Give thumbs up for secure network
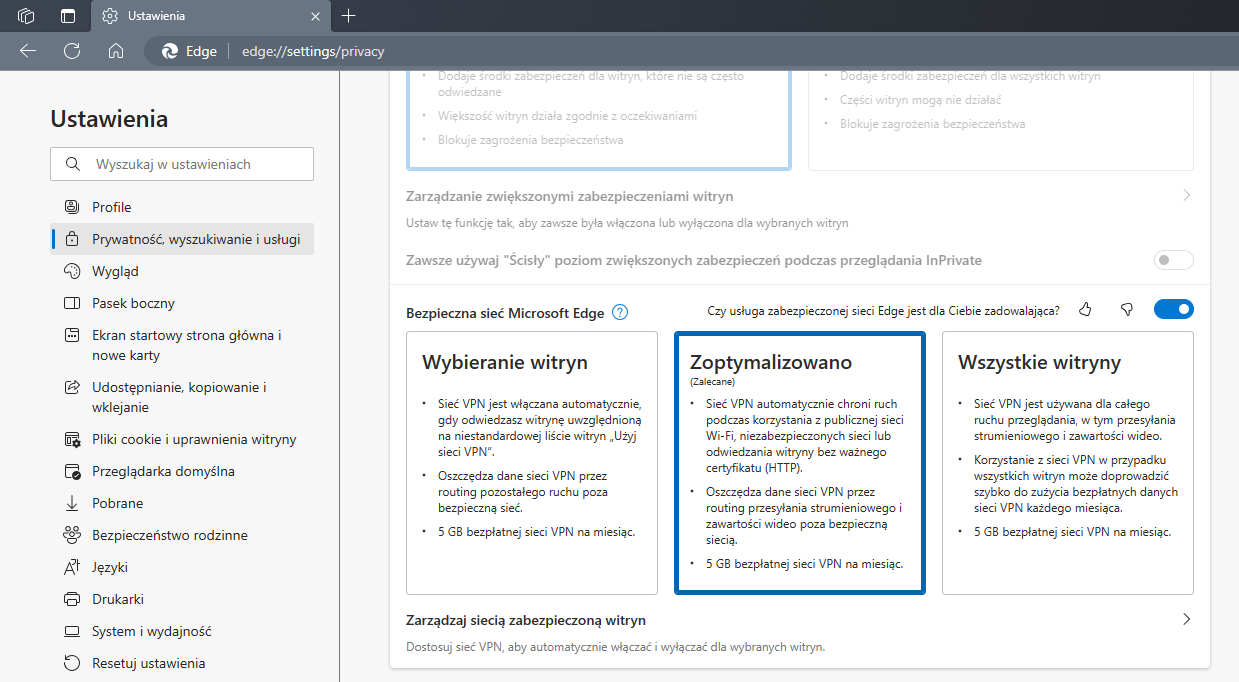Viewport: 1239px width, 682px height. (x=1085, y=310)
